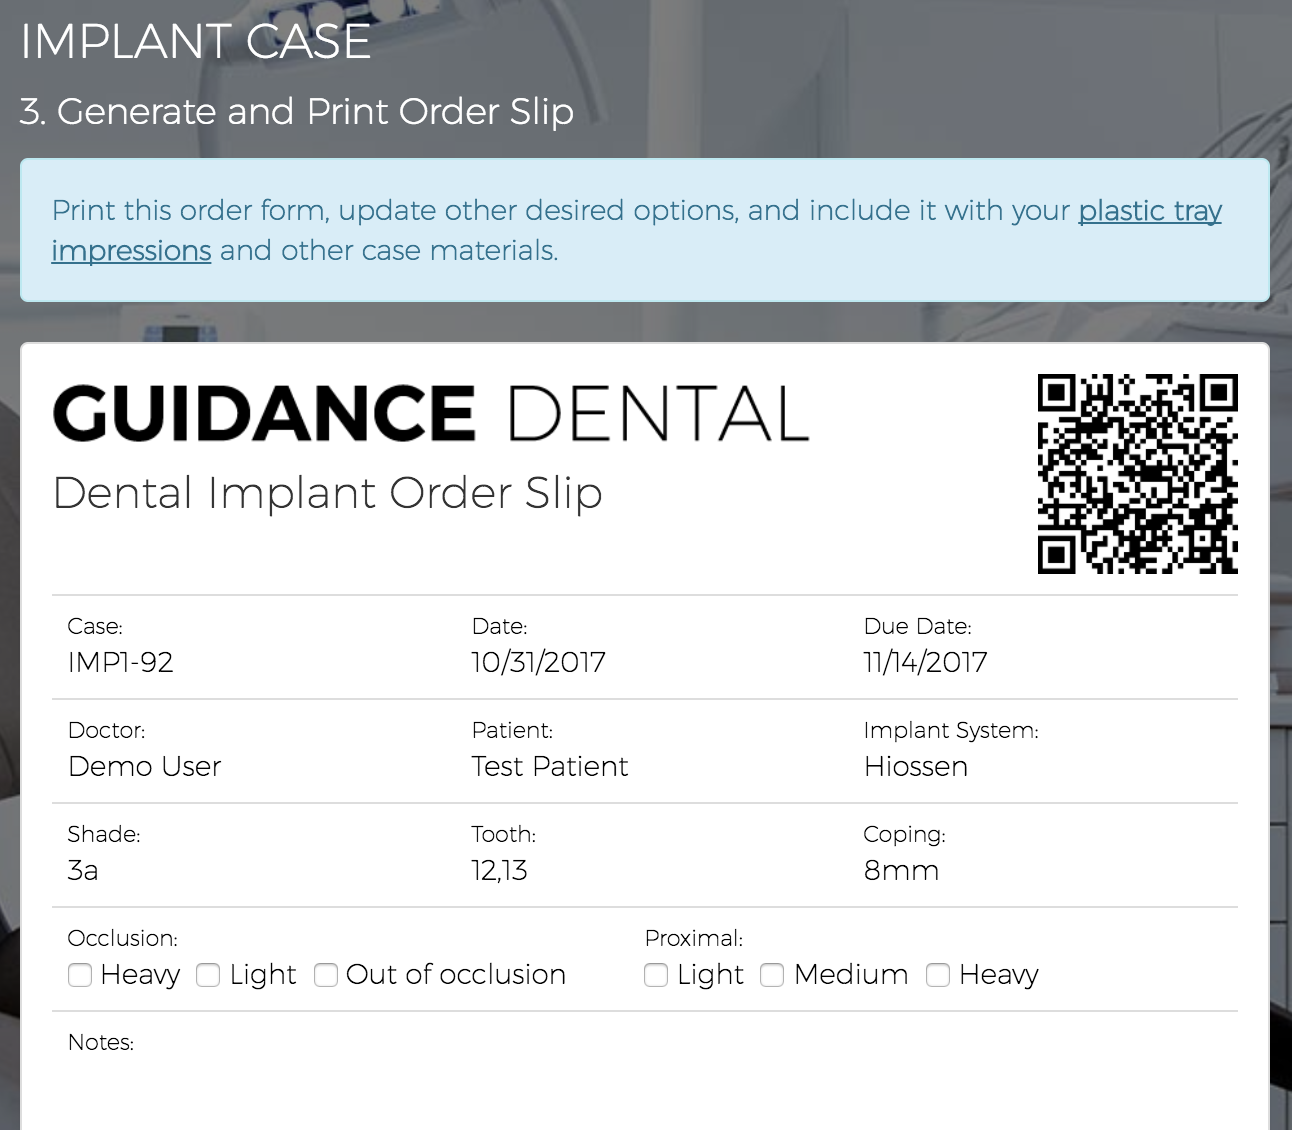Check the Heavy proximal checkbox
Image resolution: width=1292 pixels, height=1130 pixels.
click(x=938, y=975)
